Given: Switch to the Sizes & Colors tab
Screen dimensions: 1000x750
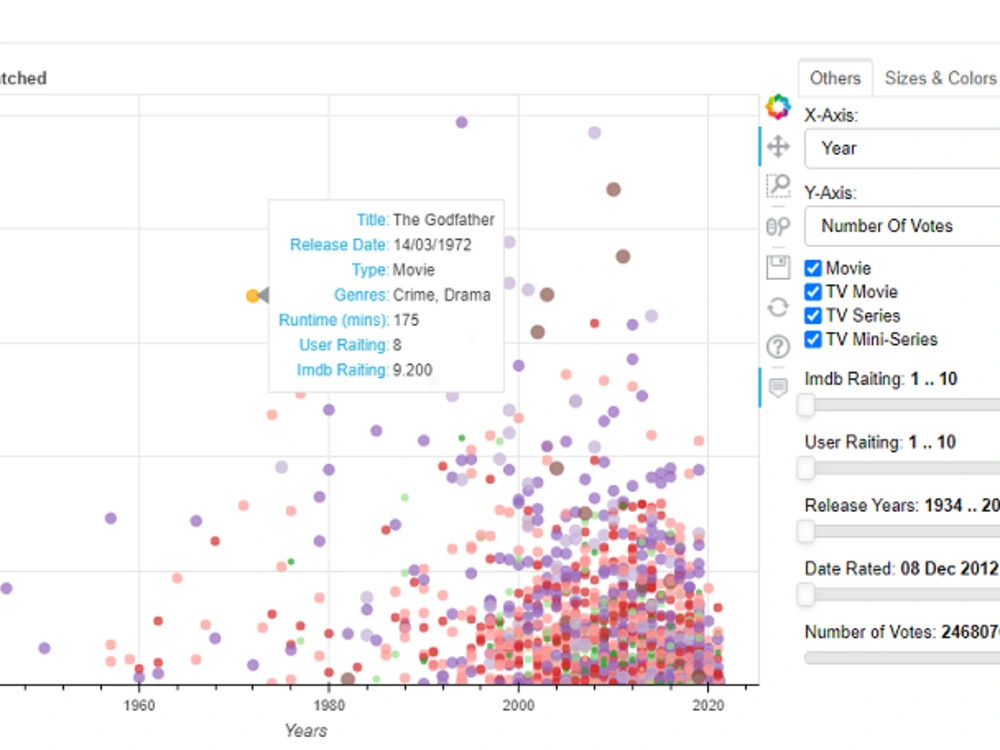Looking at the screenshot, I should tap(940, 78).
